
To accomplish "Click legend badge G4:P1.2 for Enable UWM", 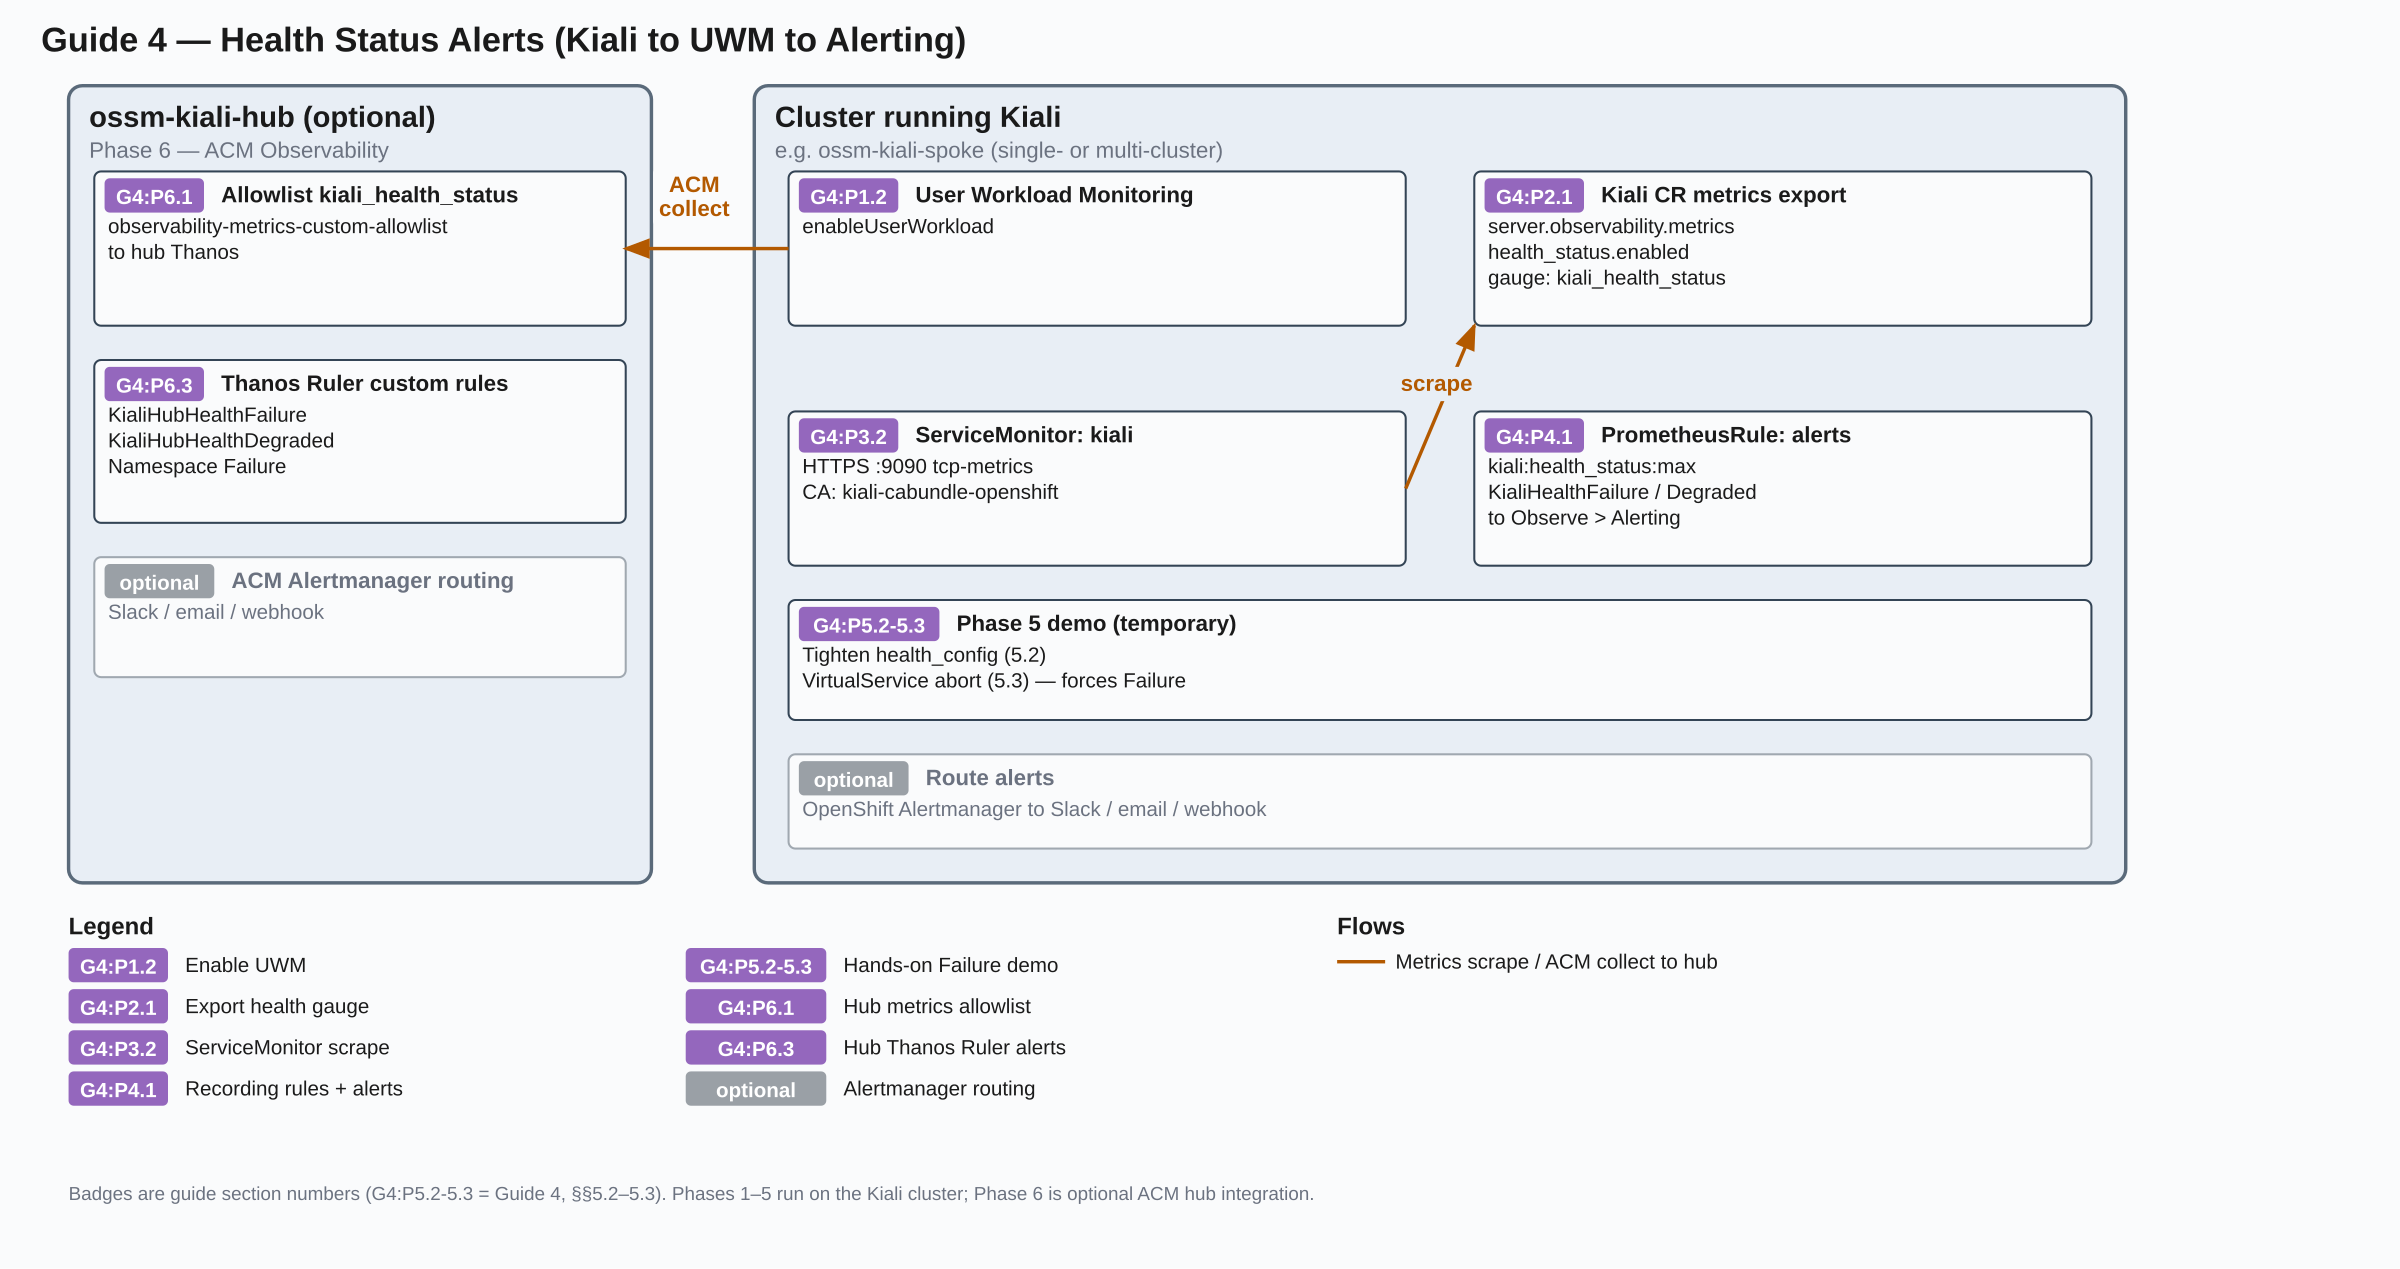I will coord(118,966).
